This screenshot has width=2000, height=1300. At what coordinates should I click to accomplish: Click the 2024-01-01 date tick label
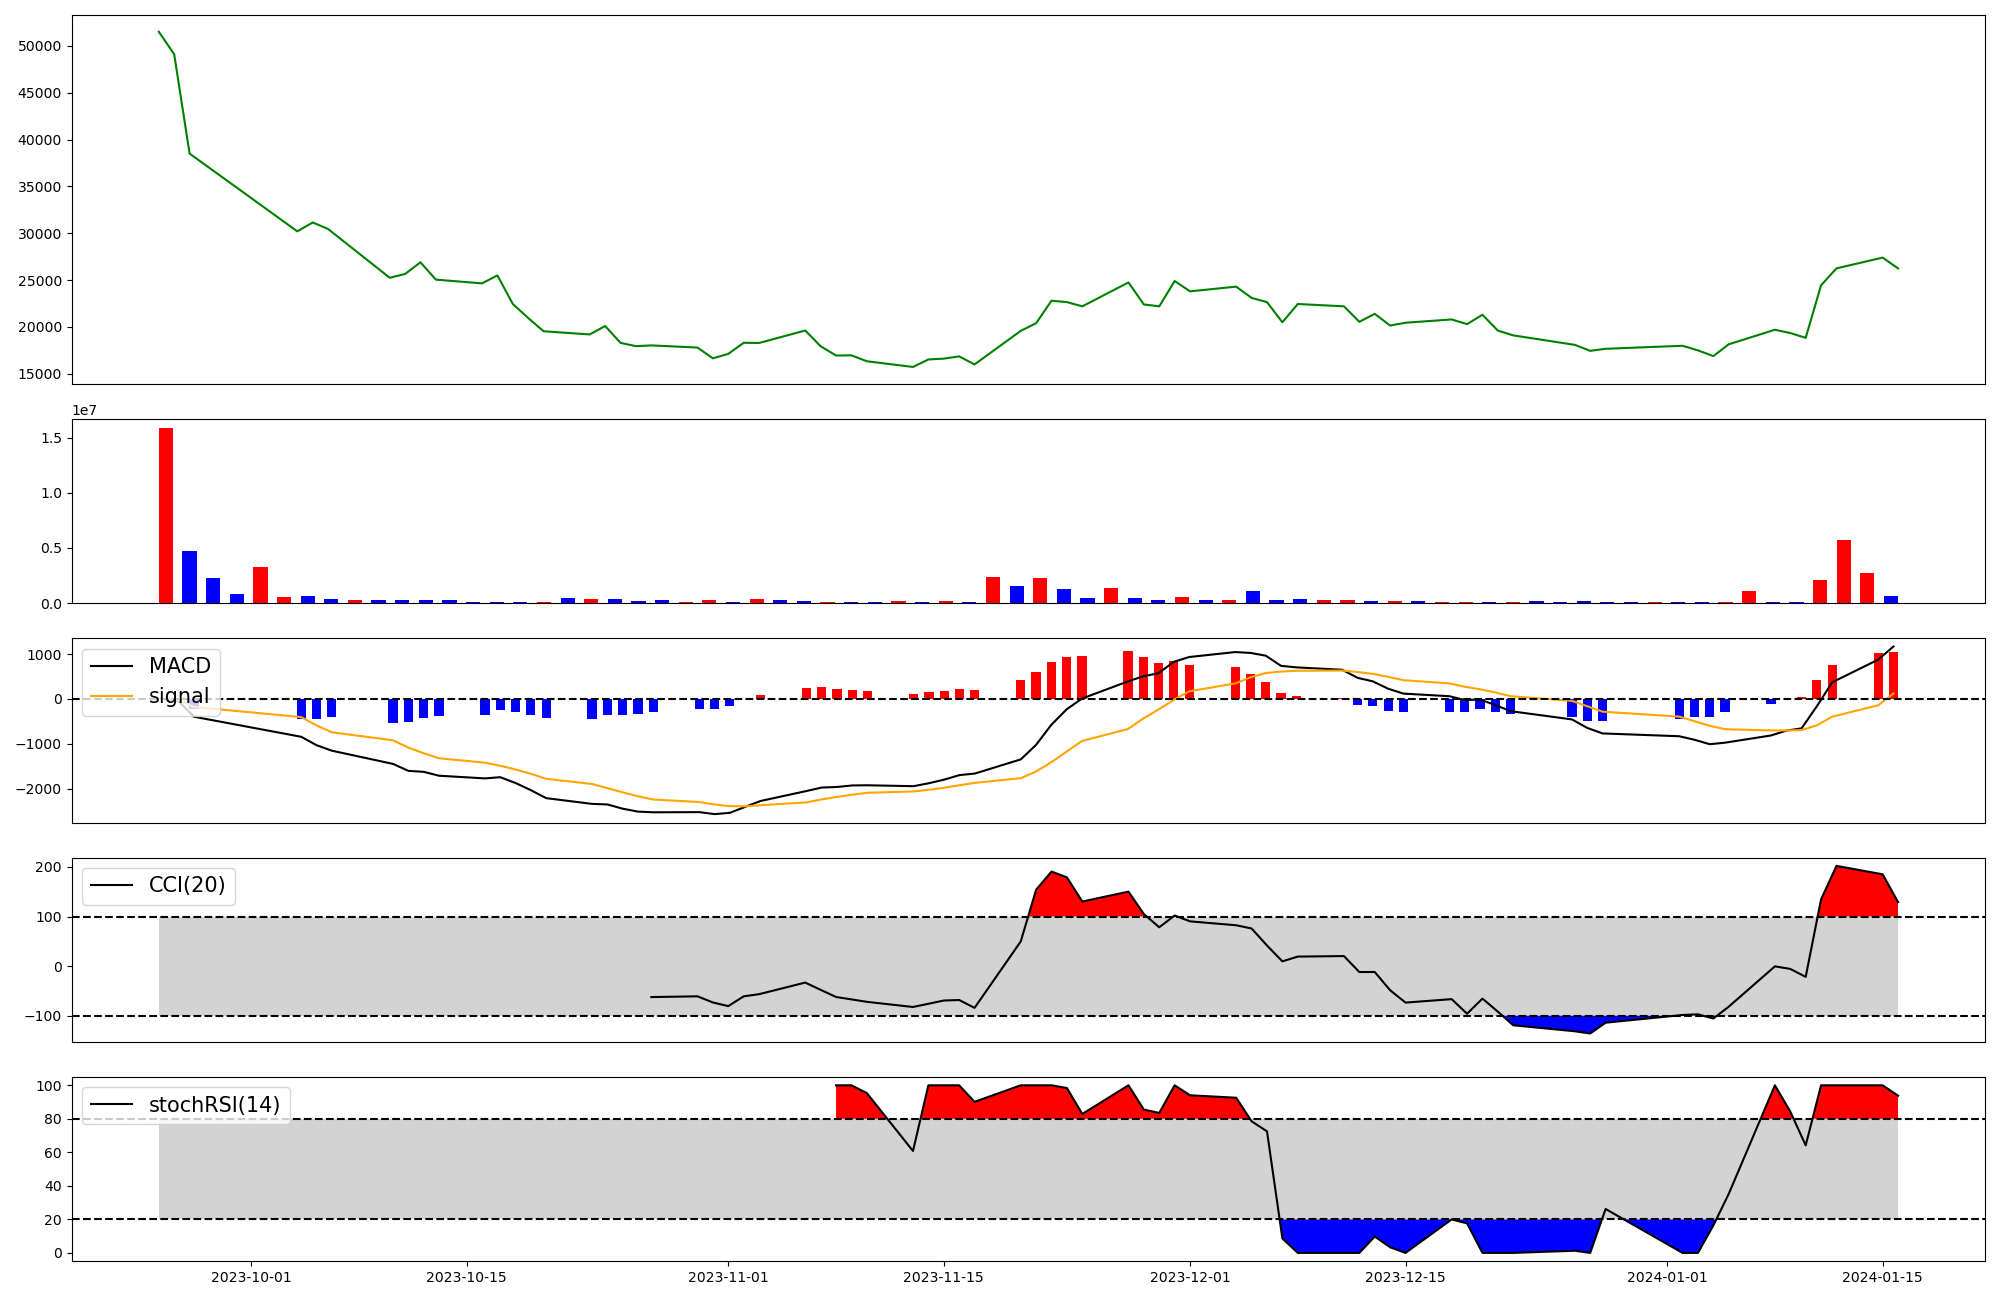[x=1668, y=1277]
